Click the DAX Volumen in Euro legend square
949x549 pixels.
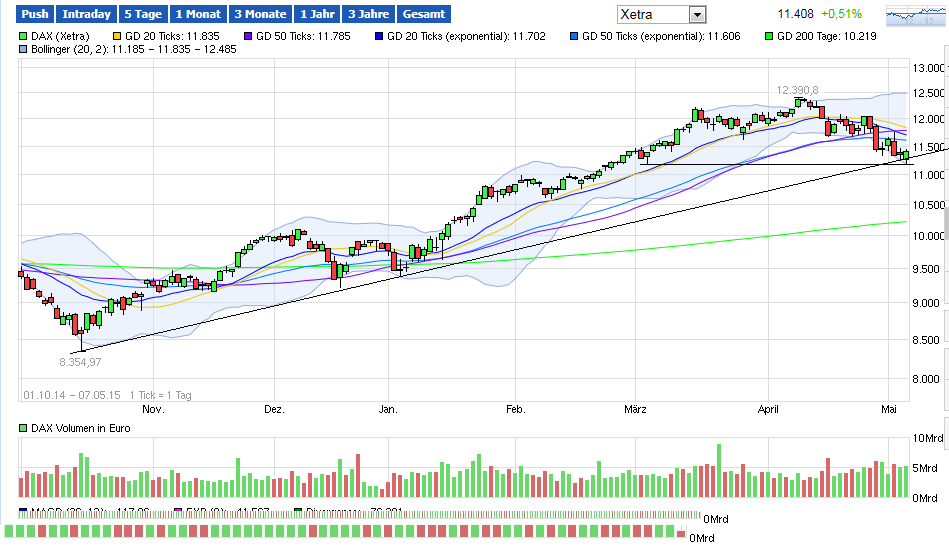click(24, 428)
